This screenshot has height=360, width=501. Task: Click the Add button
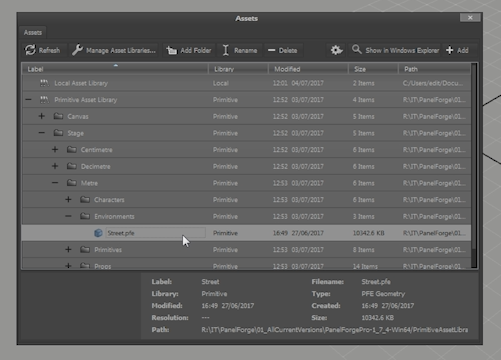coord(458,50)
